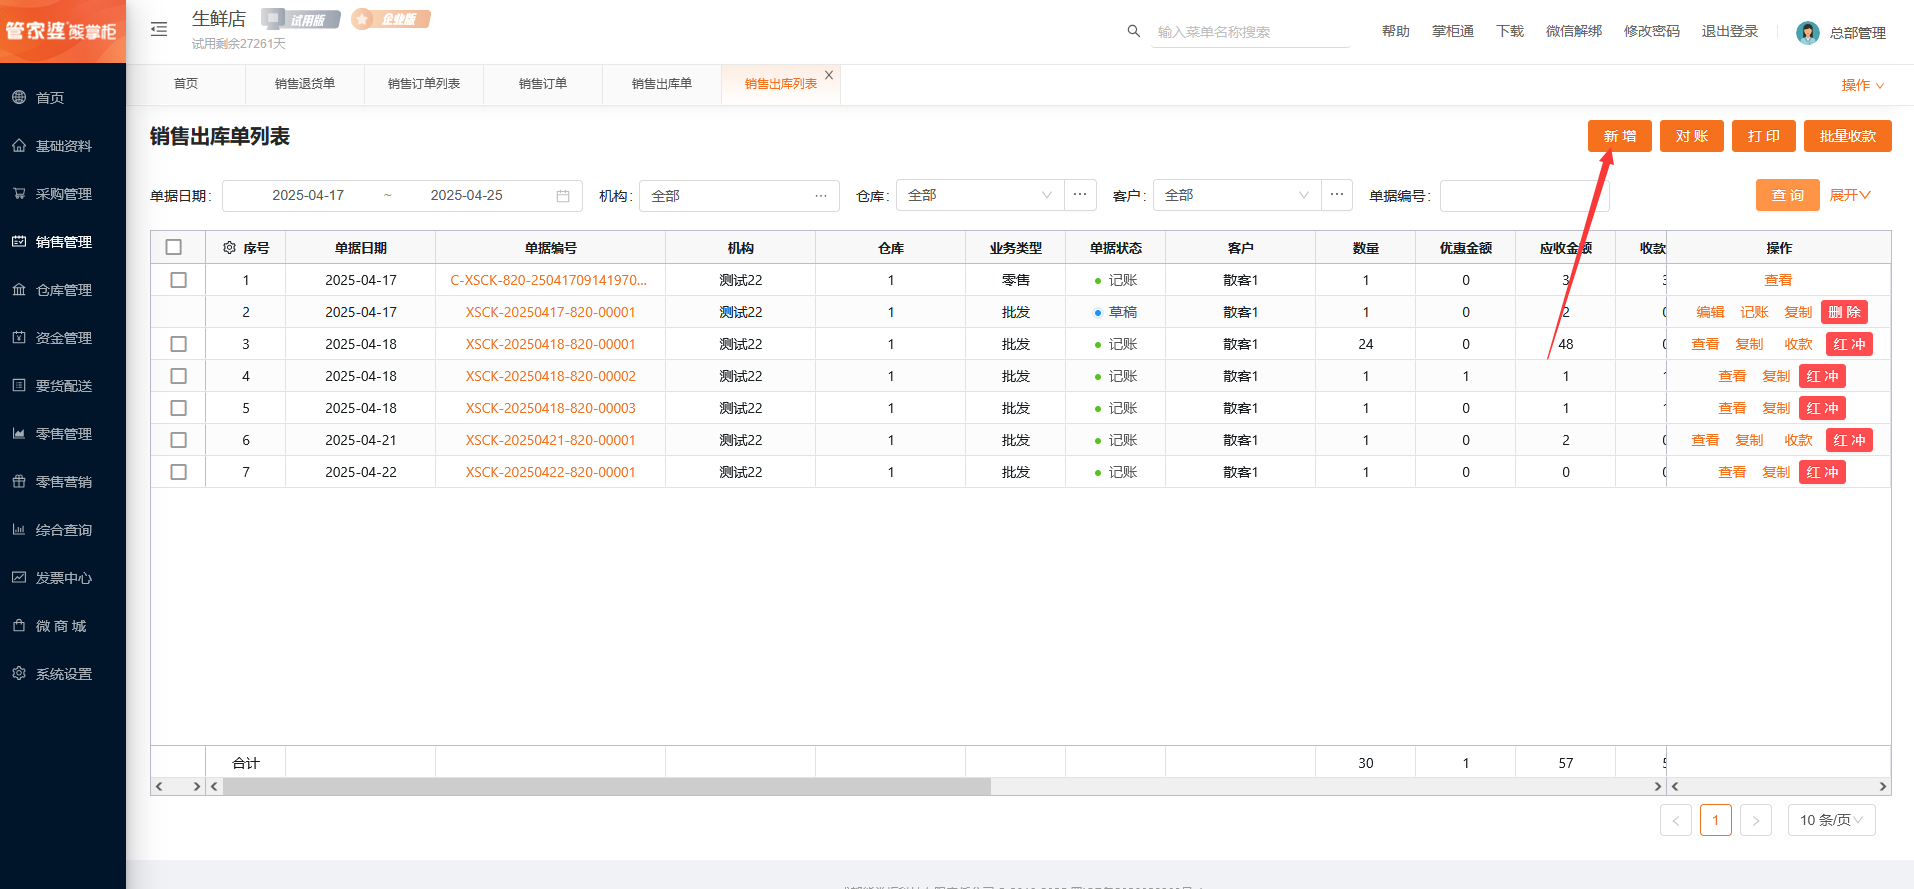The image size is (1914, 889).
Task: Click the calendar icon in date range
Action: (x=563, y=196)
